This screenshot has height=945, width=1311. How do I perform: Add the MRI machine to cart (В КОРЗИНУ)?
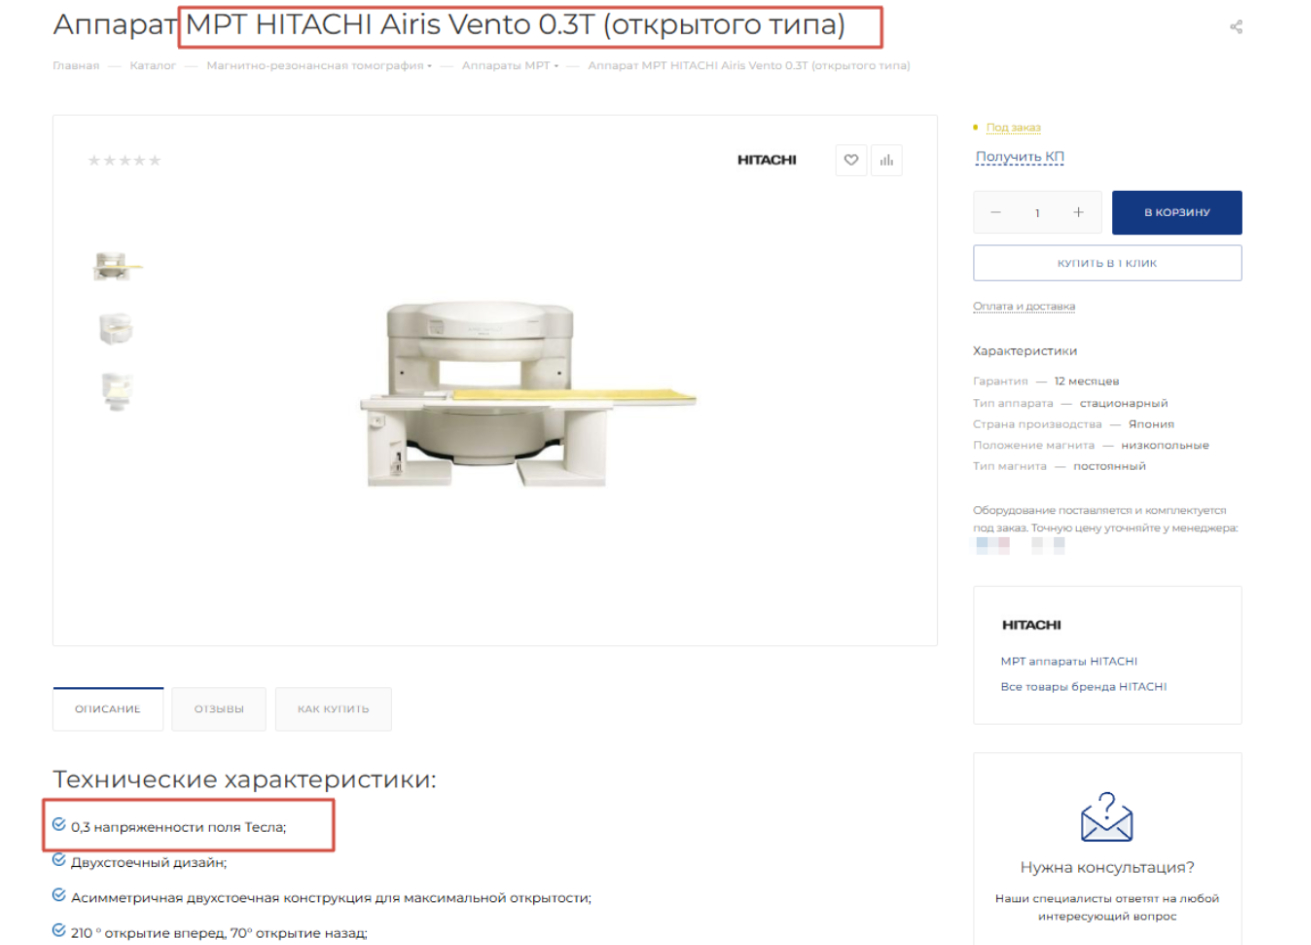click(1177, 213)
